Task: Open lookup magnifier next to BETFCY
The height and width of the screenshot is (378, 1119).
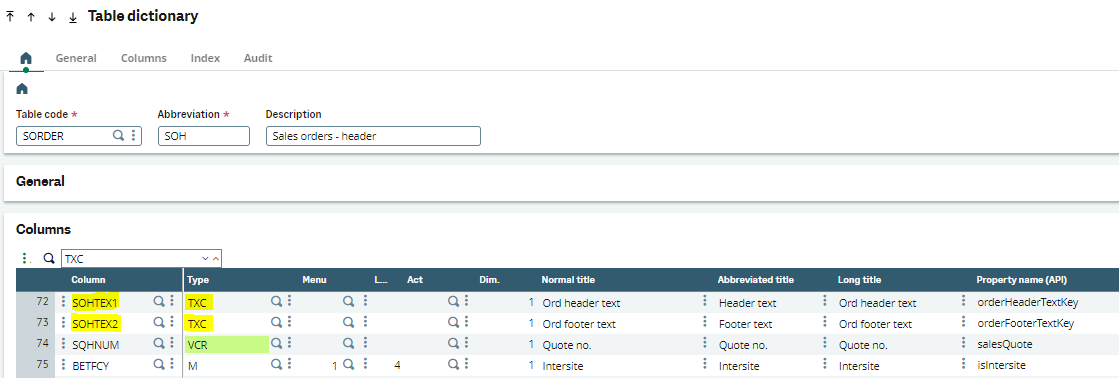Action: (x=158, y=365)
